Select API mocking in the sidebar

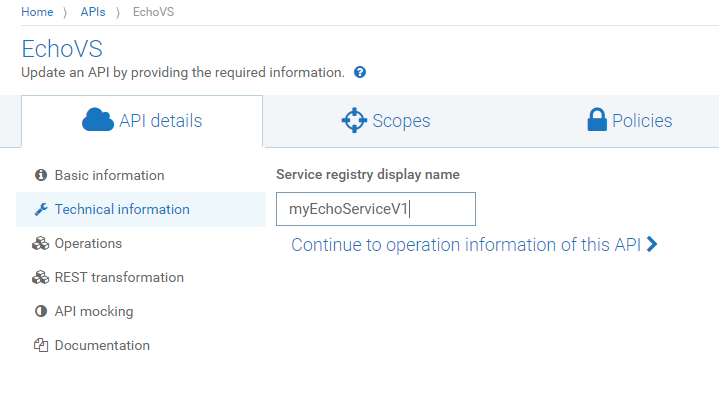coord(94,311)
